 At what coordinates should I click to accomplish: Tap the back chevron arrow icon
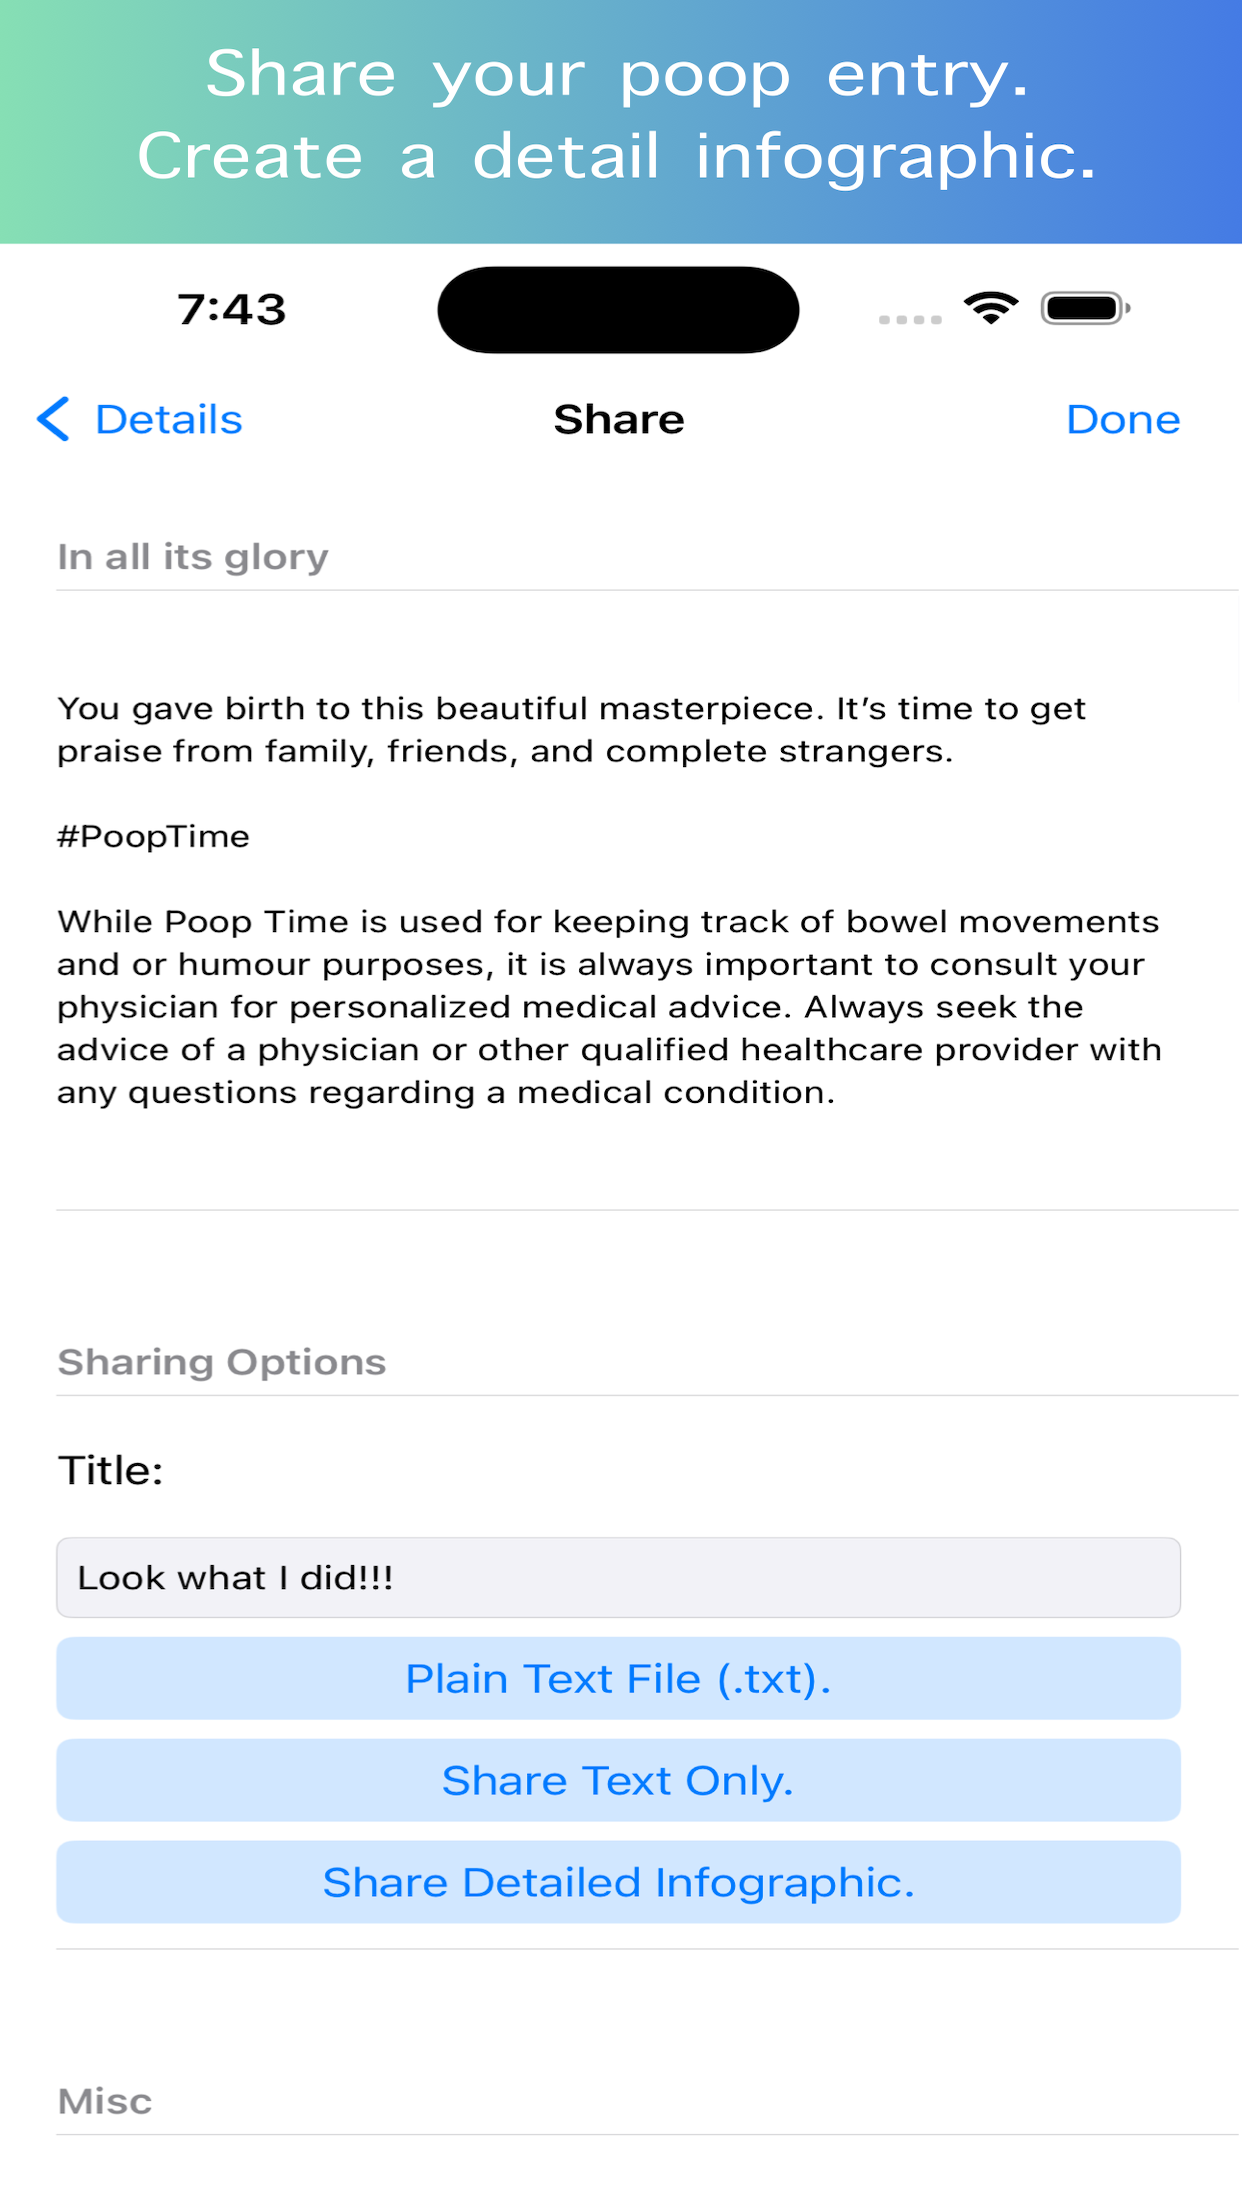pyautogui.click(x=53, y=419)
